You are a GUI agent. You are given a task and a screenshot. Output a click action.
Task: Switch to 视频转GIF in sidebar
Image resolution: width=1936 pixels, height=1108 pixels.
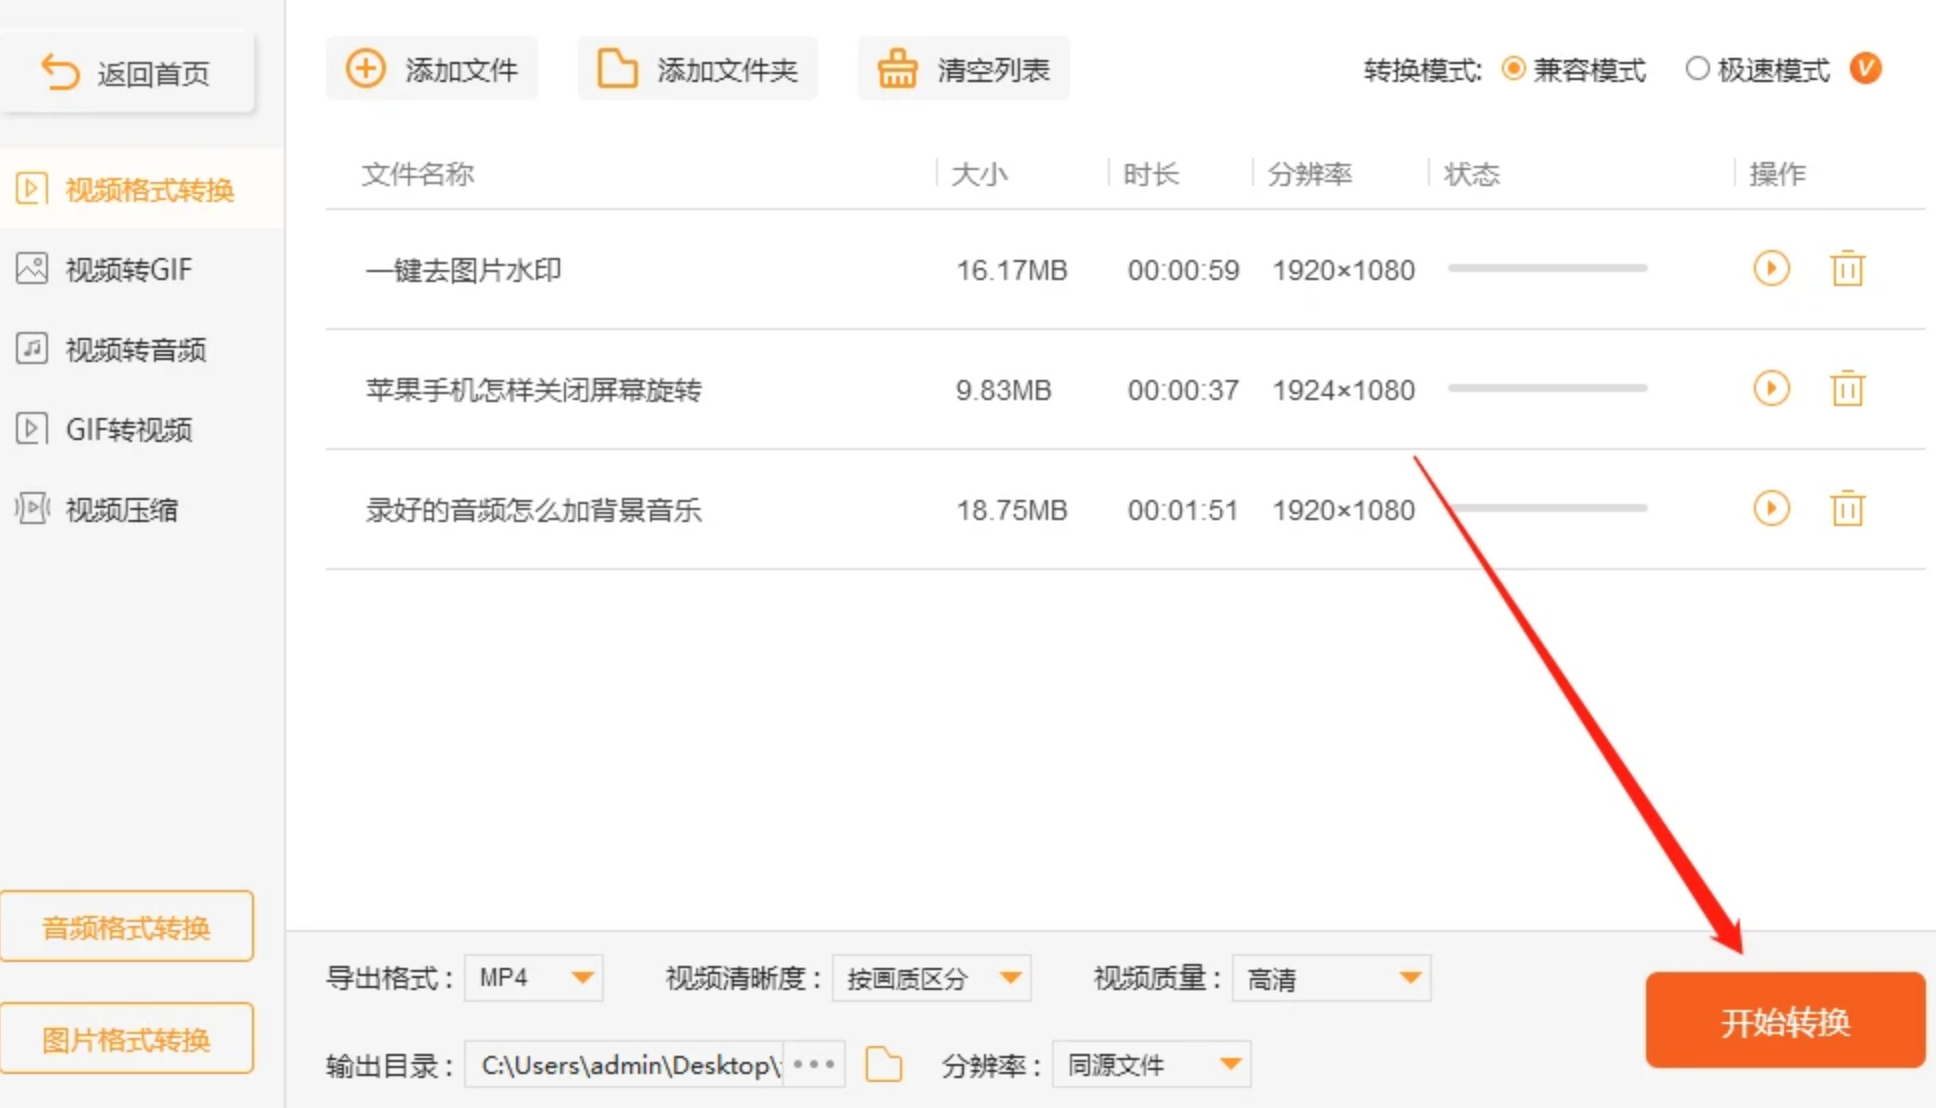point(128,269)
